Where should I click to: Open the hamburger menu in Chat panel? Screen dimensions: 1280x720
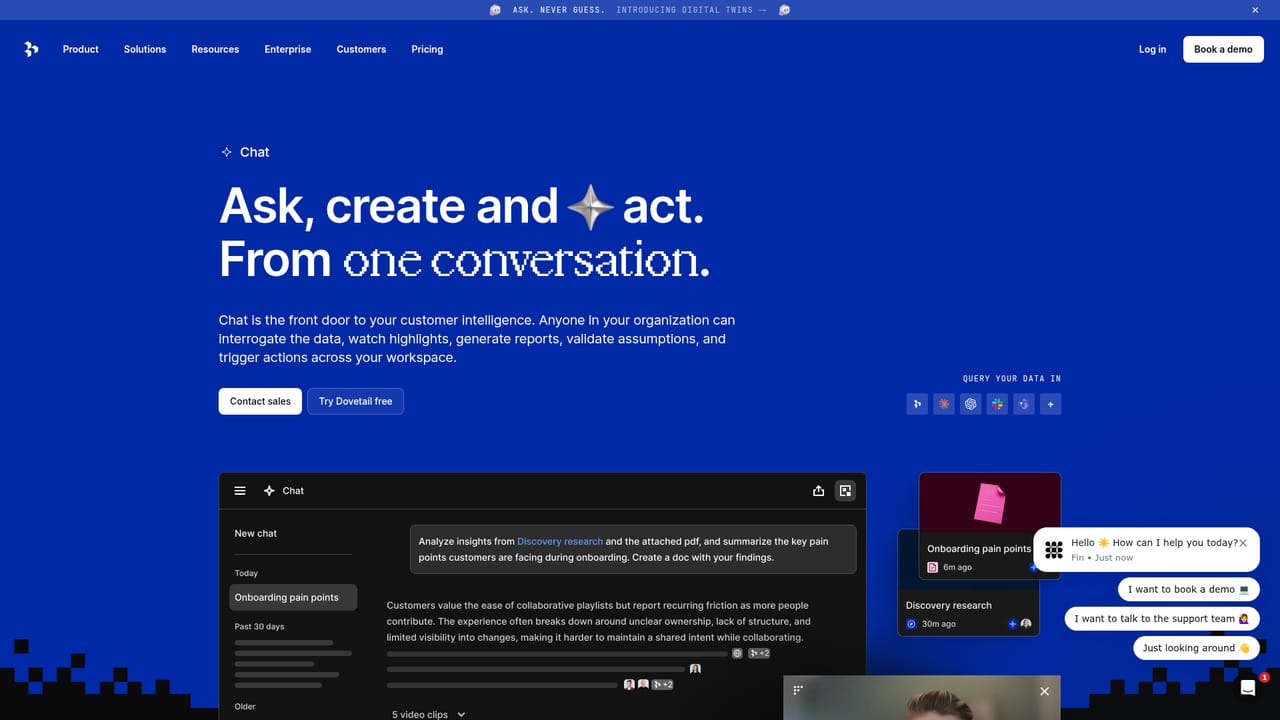tap(240, 491)
